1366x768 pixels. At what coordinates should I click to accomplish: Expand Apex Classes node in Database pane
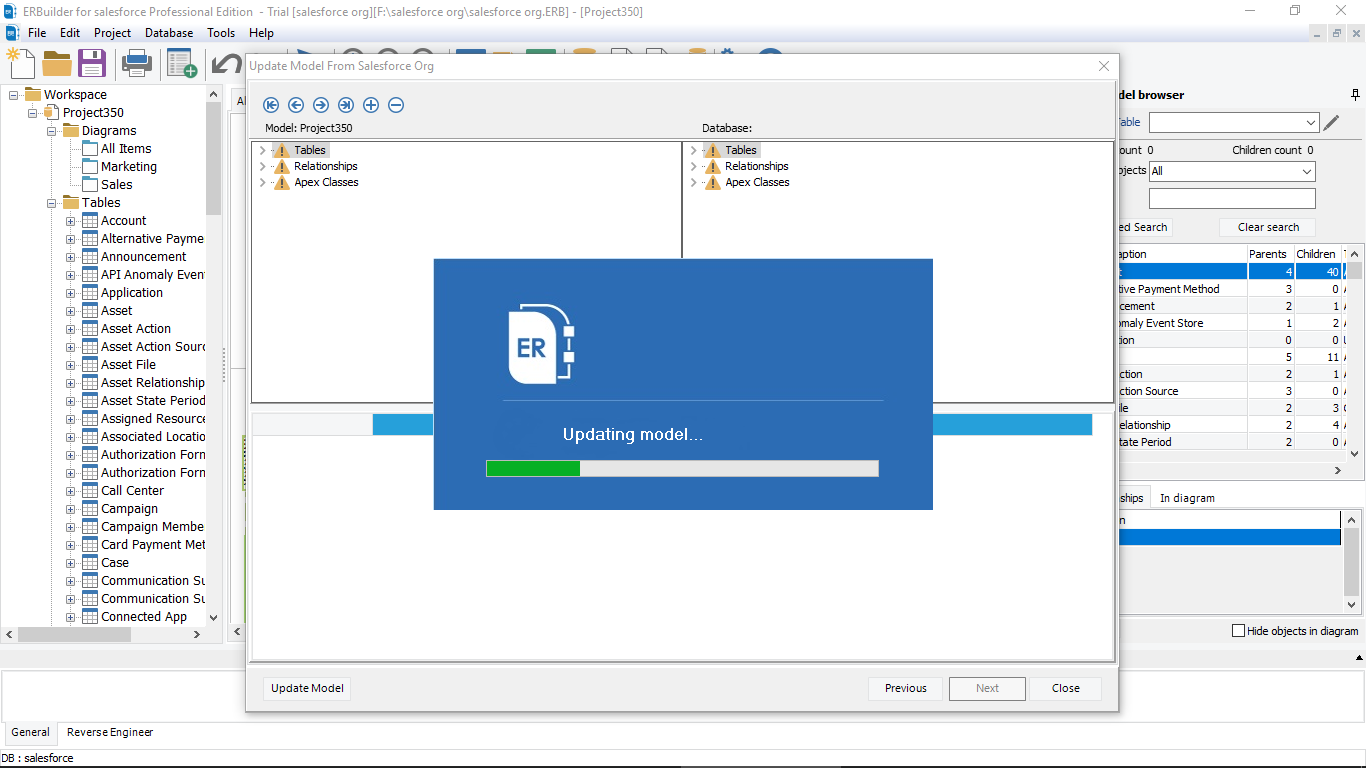(693, 183)
